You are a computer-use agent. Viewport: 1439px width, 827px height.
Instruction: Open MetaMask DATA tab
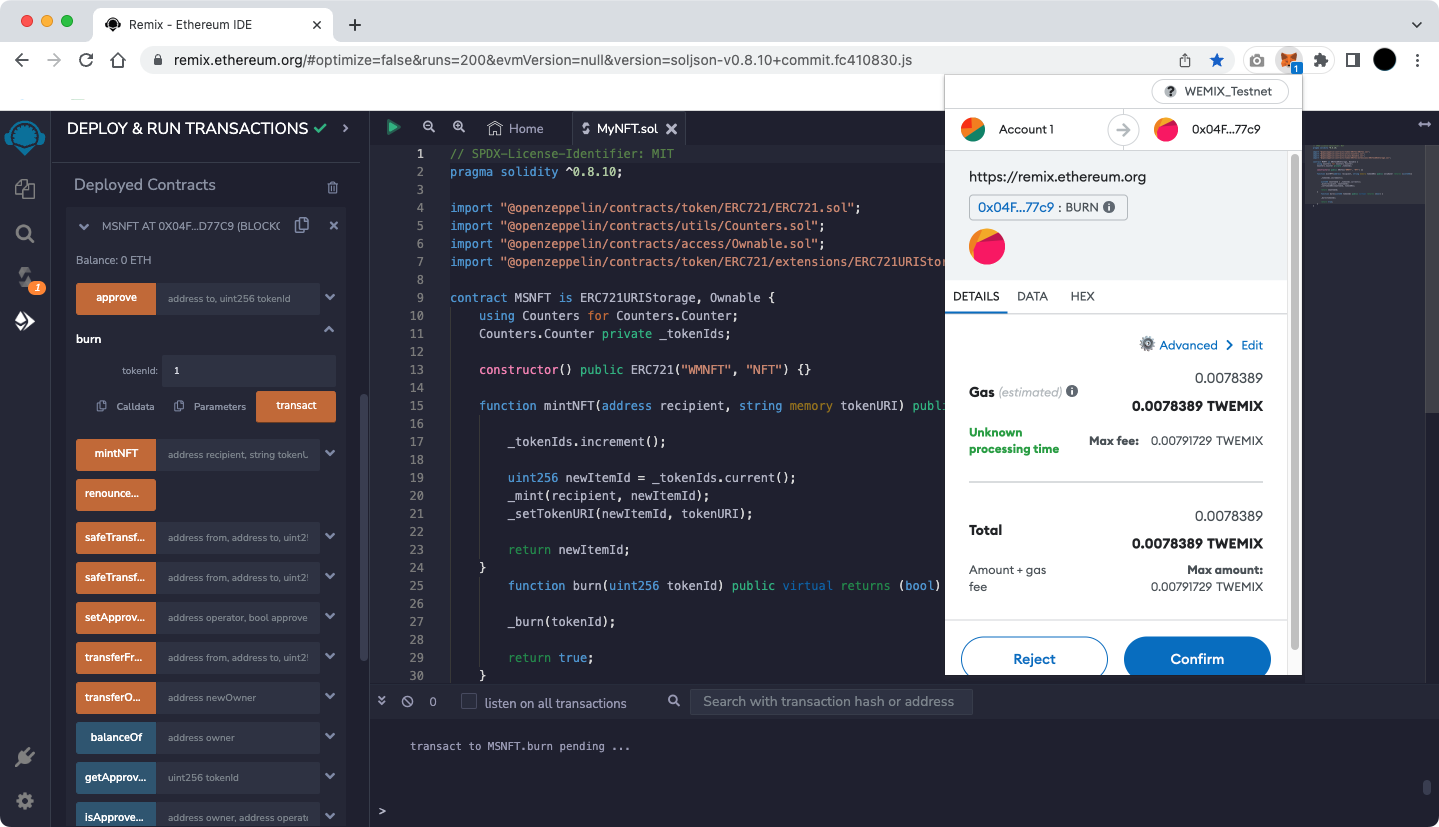pyautogui.click(x=1032, y=296)
